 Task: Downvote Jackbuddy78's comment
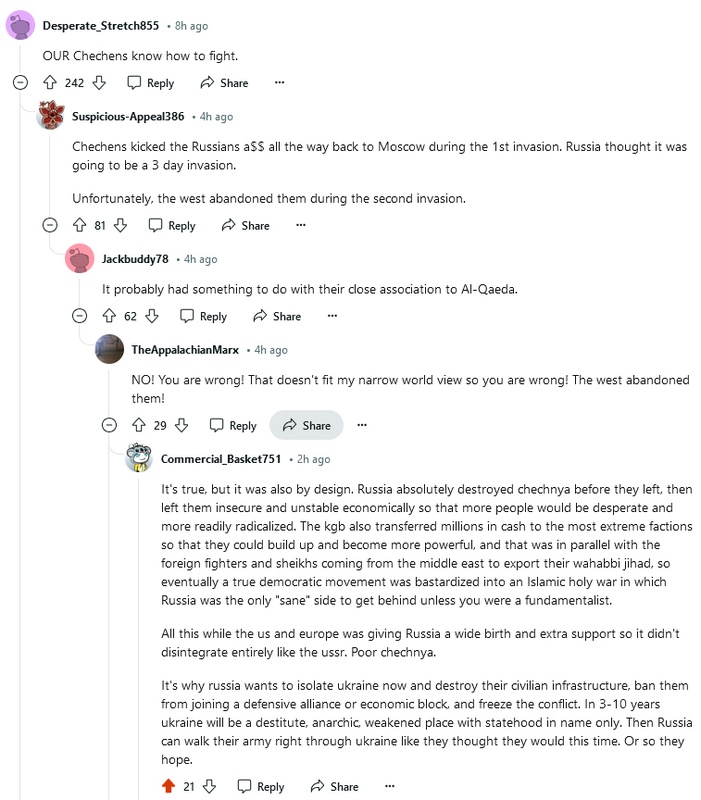click(152, 316)
